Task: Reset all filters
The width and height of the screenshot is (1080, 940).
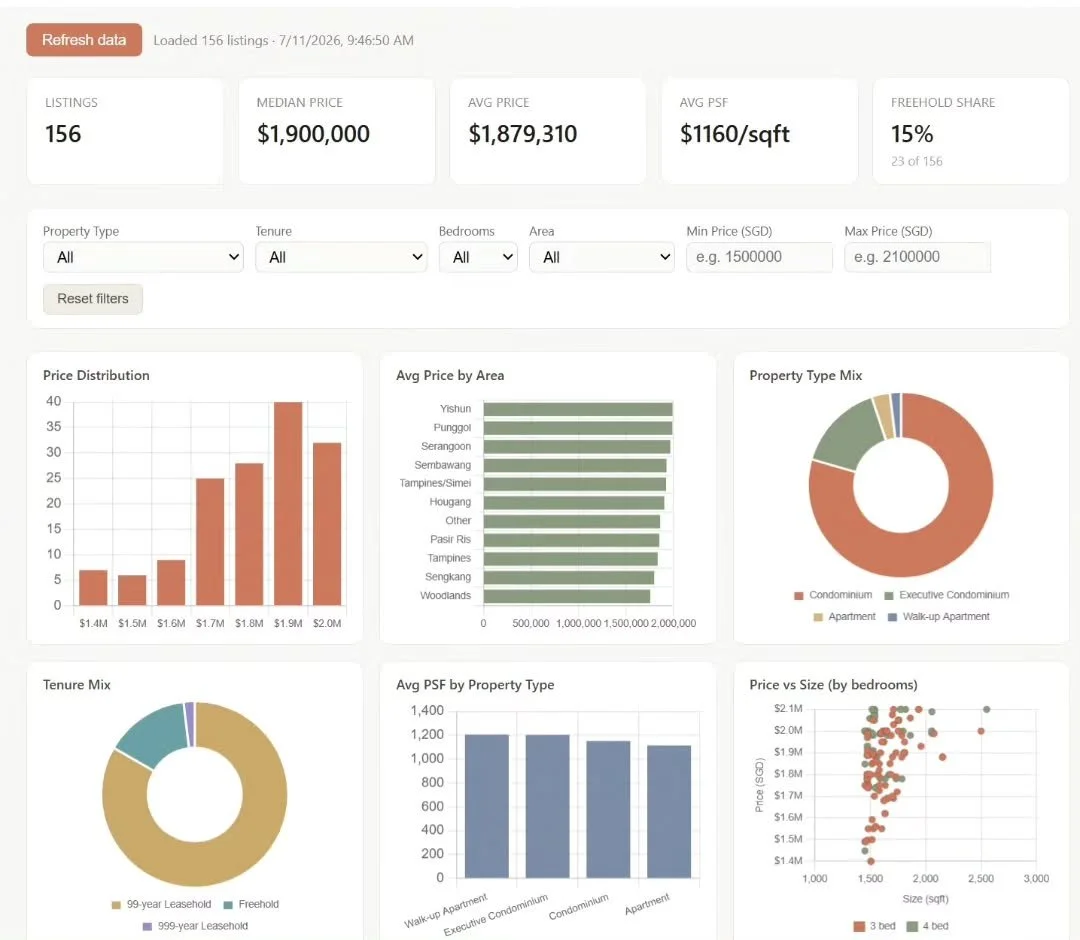Action: tap(93, 299)
